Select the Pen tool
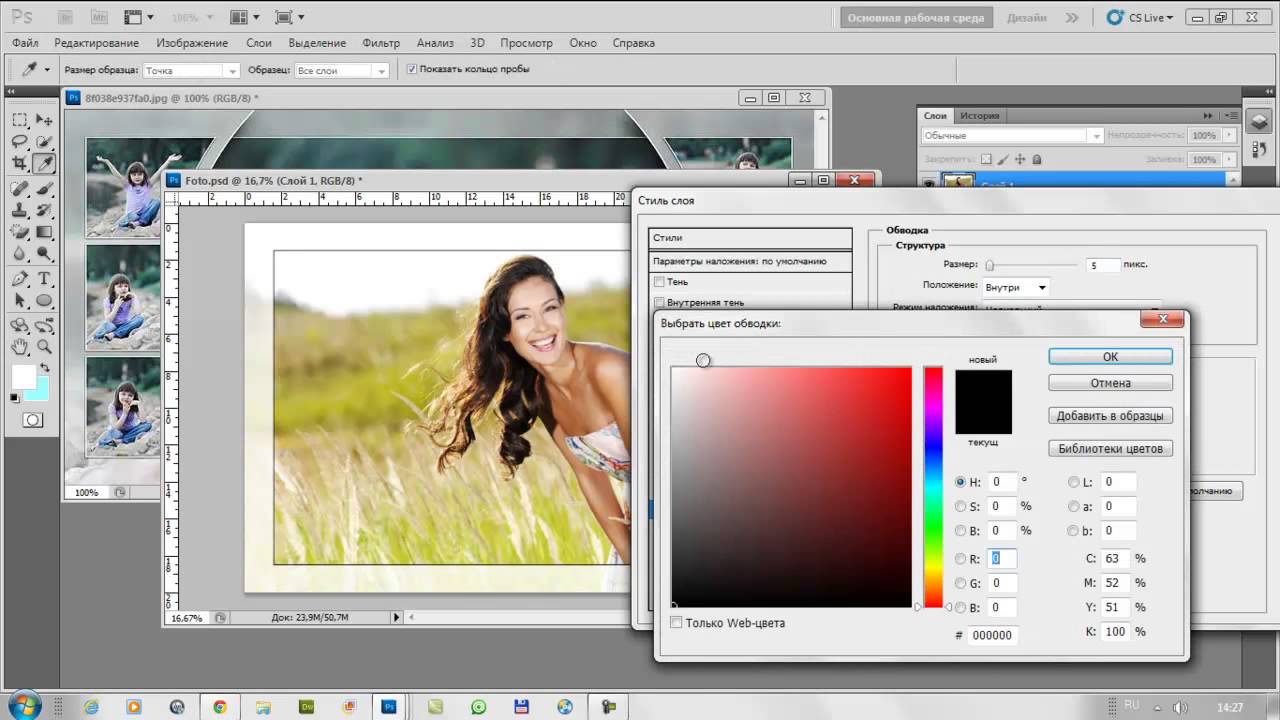 (x=19, y=279)
